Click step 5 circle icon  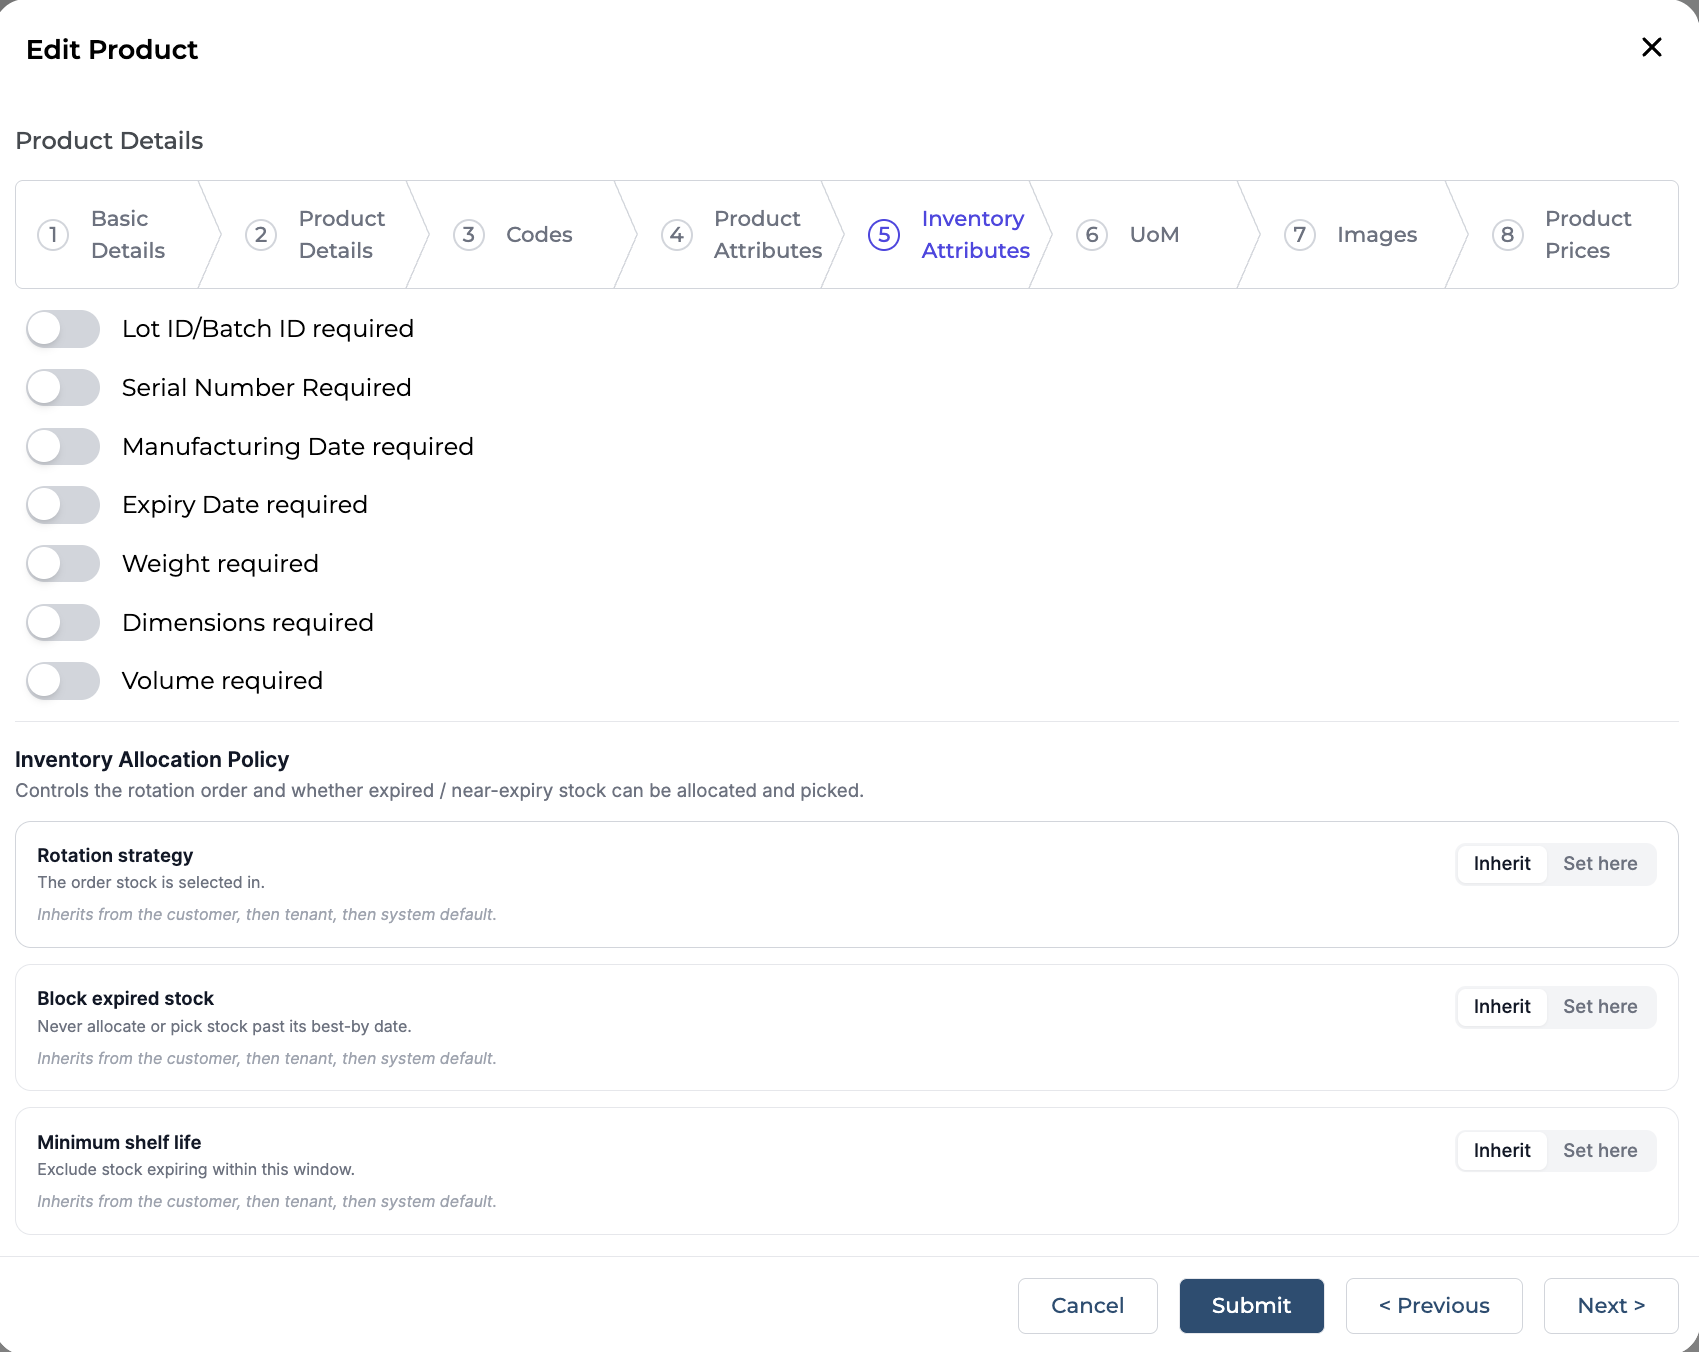point(884,235)
